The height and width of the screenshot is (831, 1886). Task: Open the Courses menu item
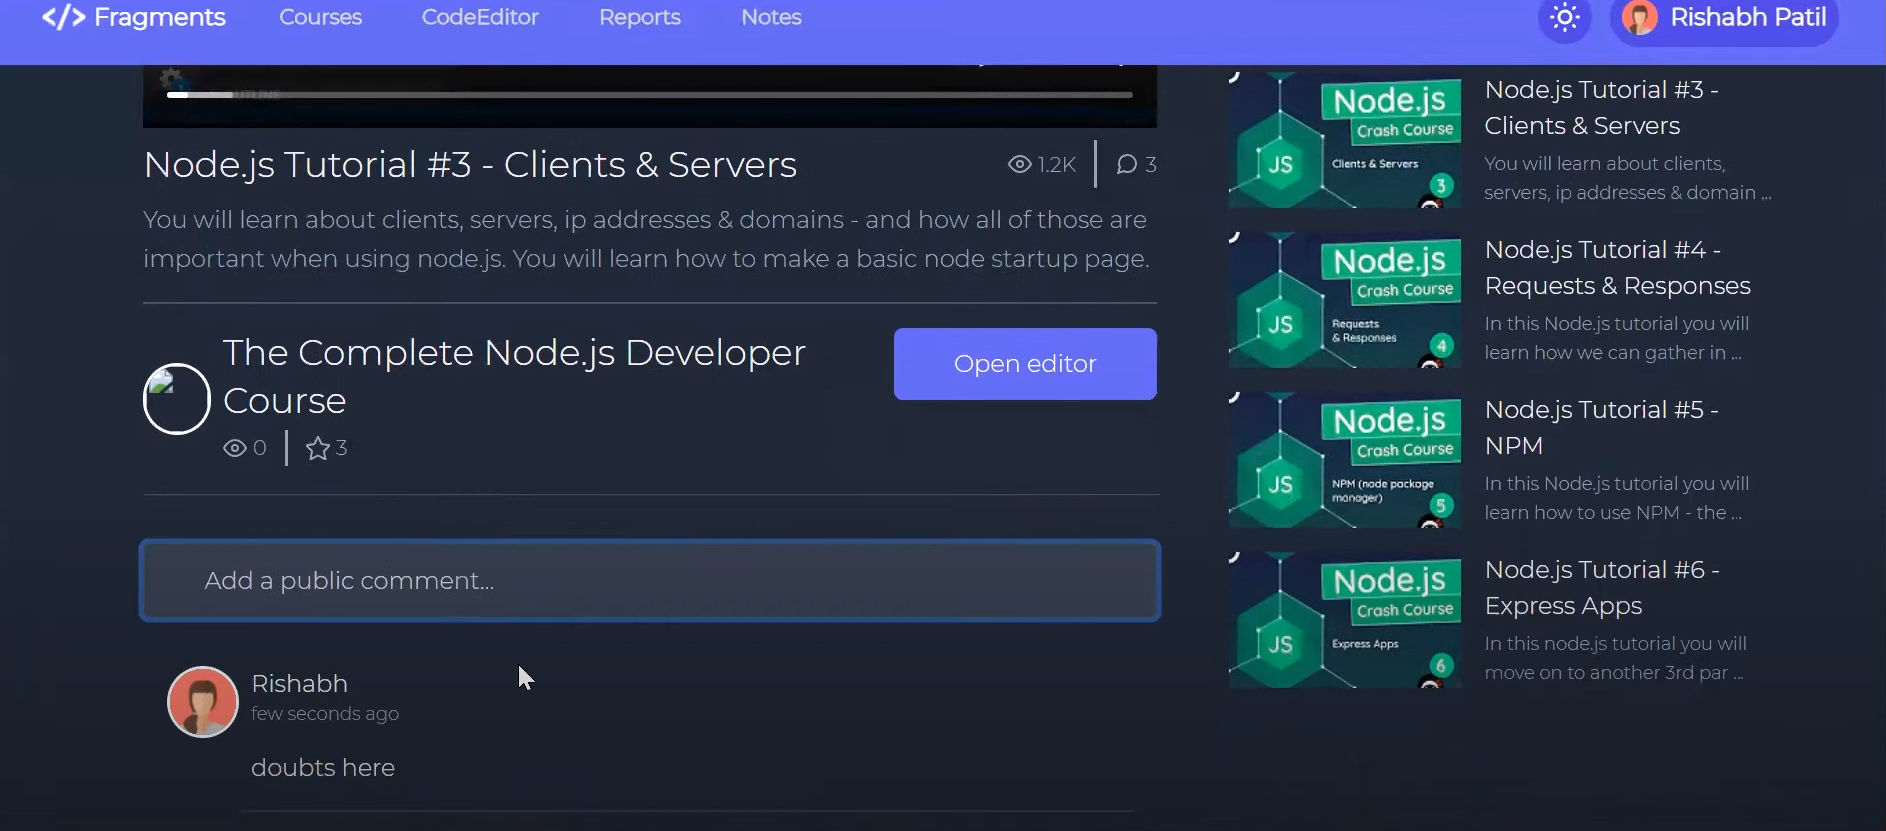coord(320,18)
